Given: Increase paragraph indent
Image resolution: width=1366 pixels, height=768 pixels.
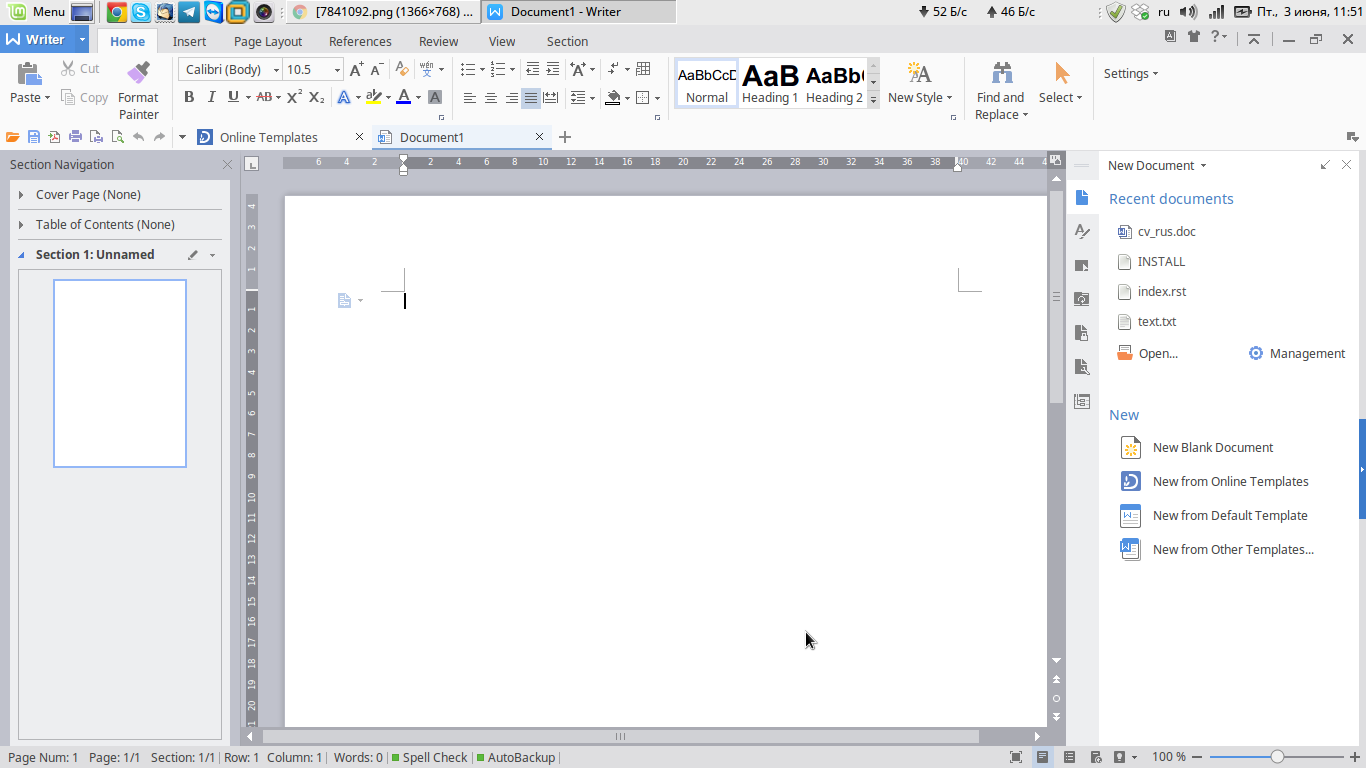Looking at the screenshot, I should coord(552,69).
